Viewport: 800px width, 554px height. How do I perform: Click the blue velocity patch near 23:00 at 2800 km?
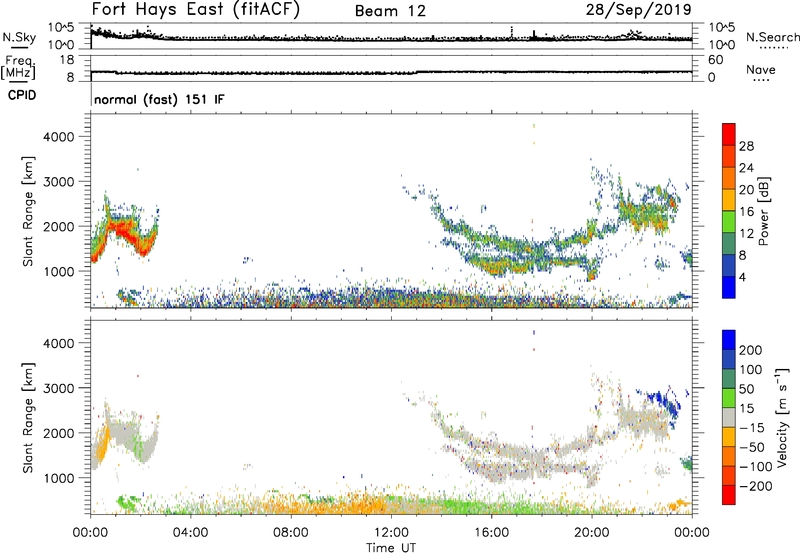pos(663,399)
